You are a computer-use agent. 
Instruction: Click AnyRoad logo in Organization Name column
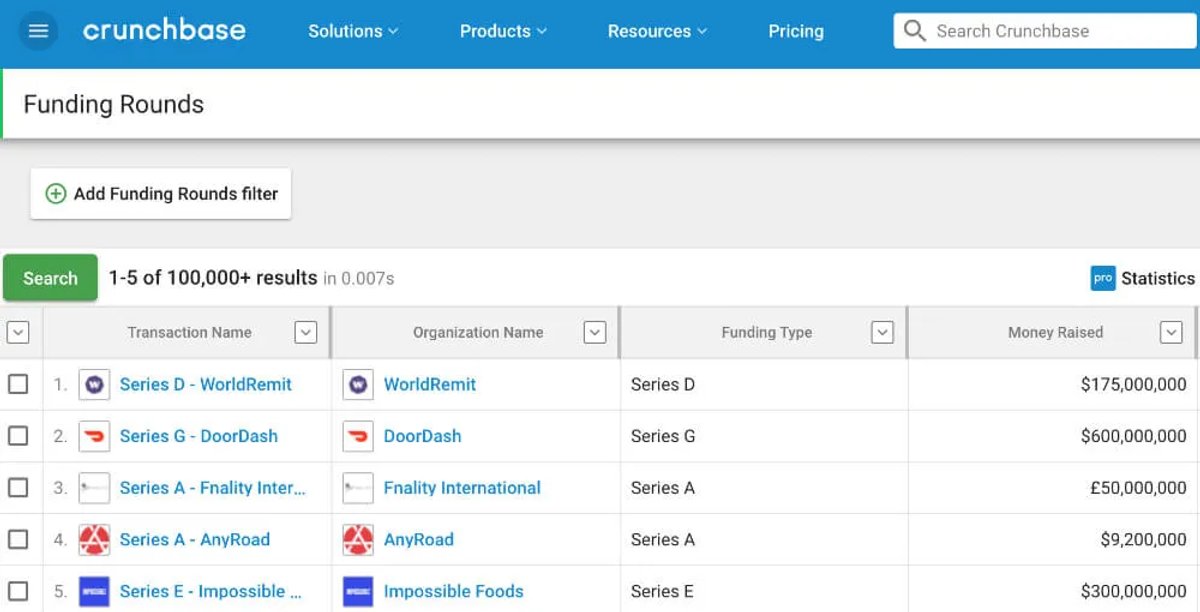click(x=358, y=540)
